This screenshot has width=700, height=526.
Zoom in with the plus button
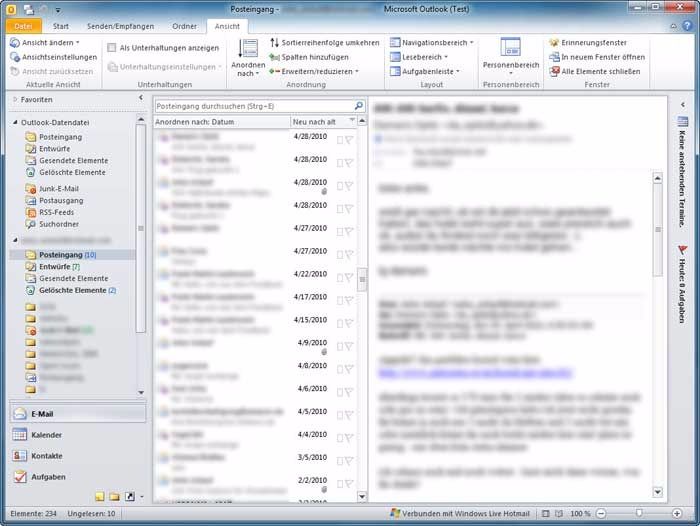tap(677, 513)
